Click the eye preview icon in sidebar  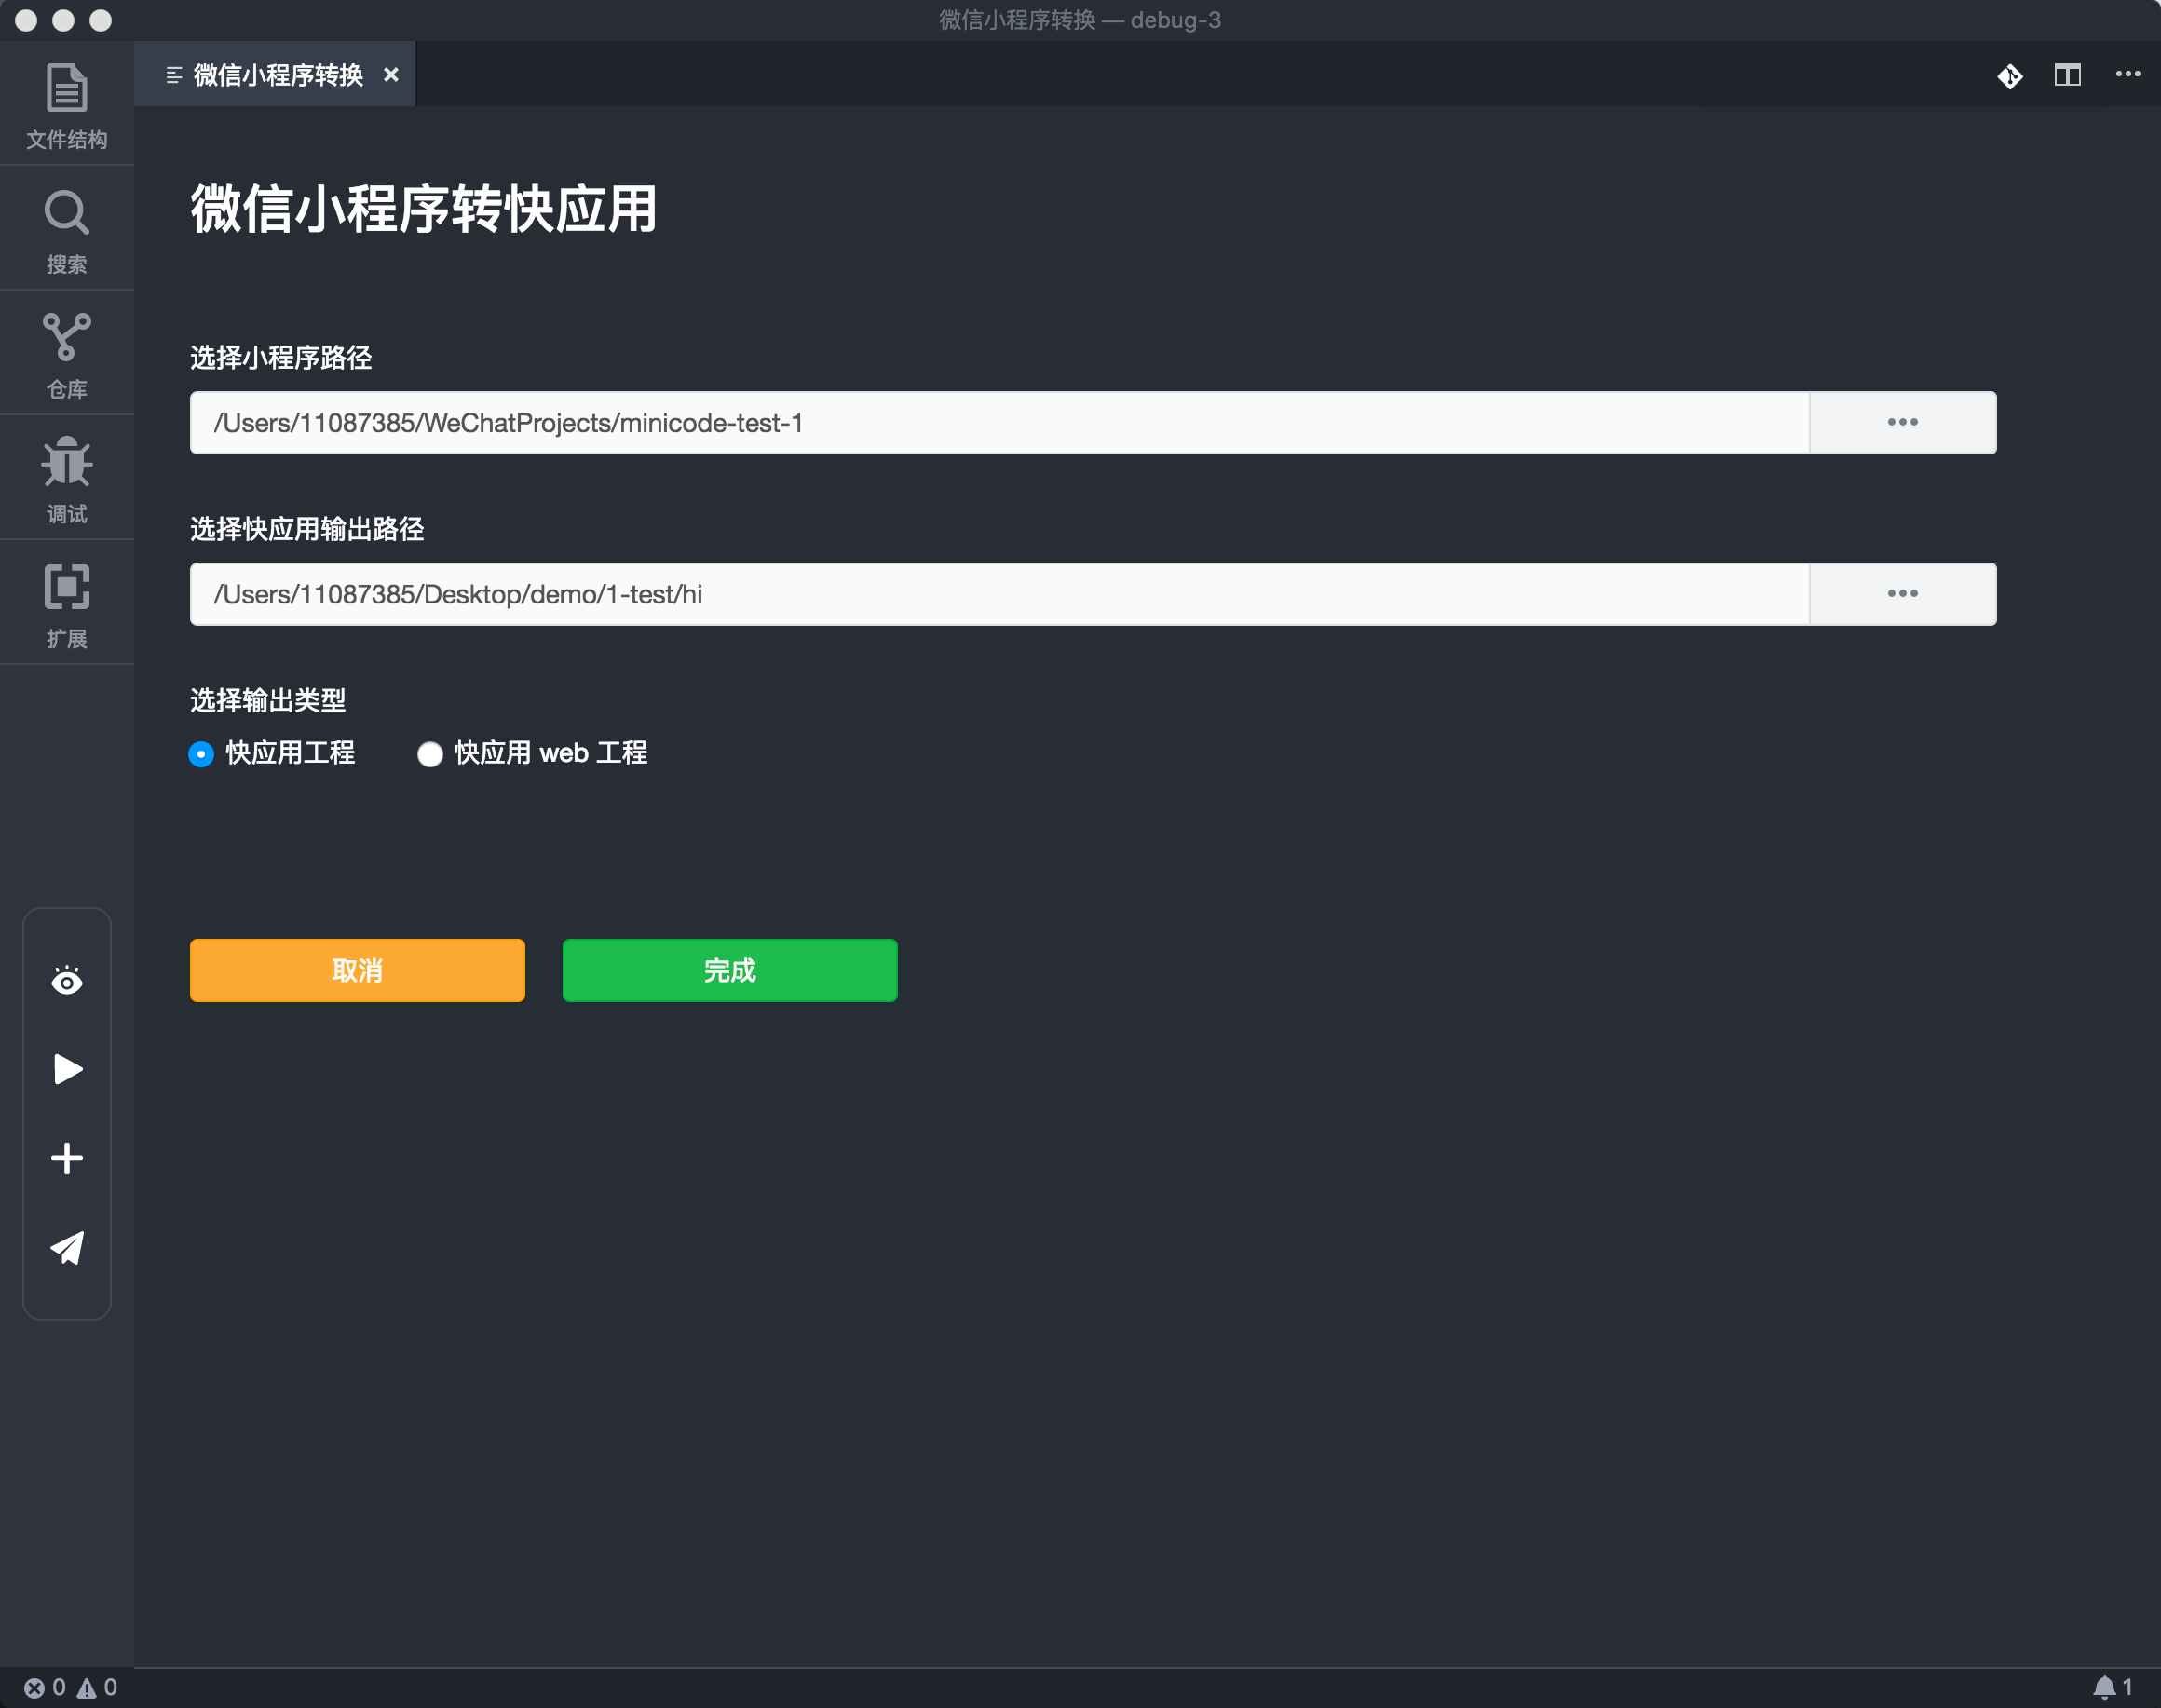click(x=67, y=981)
